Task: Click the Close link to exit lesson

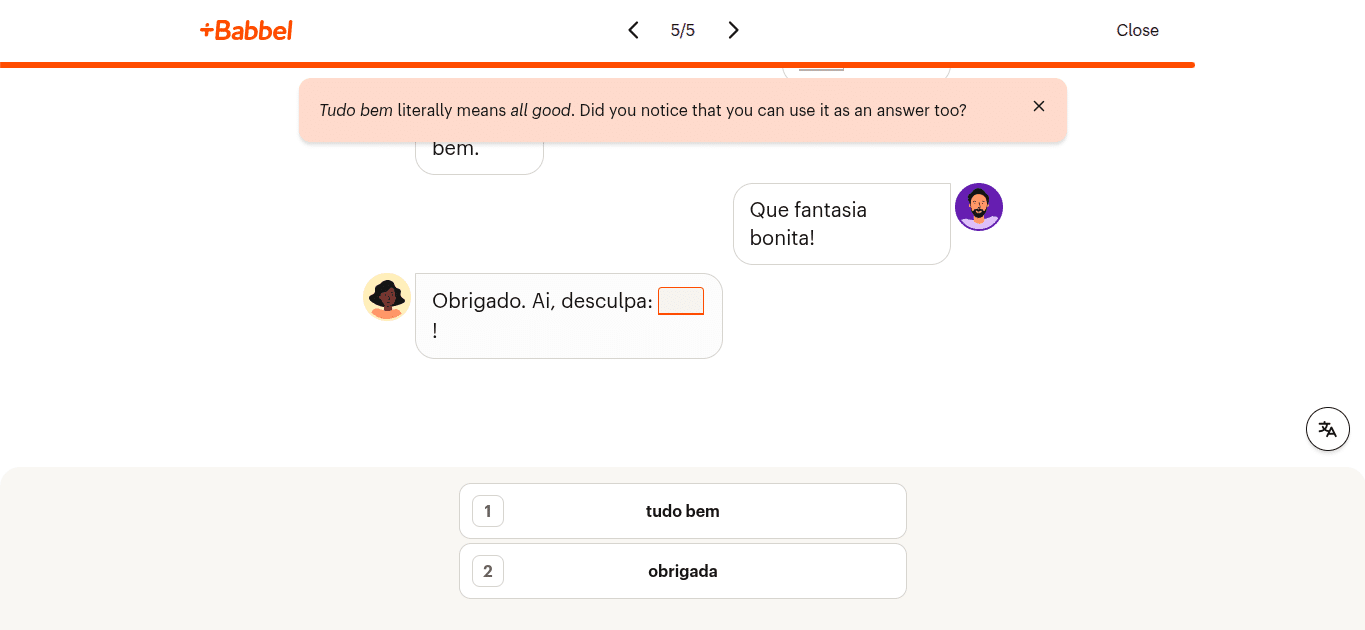Action: coord(1137,30)
